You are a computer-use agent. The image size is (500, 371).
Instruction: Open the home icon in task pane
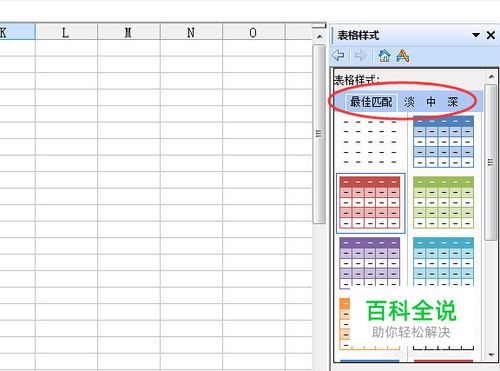click(x=384, y=55)
